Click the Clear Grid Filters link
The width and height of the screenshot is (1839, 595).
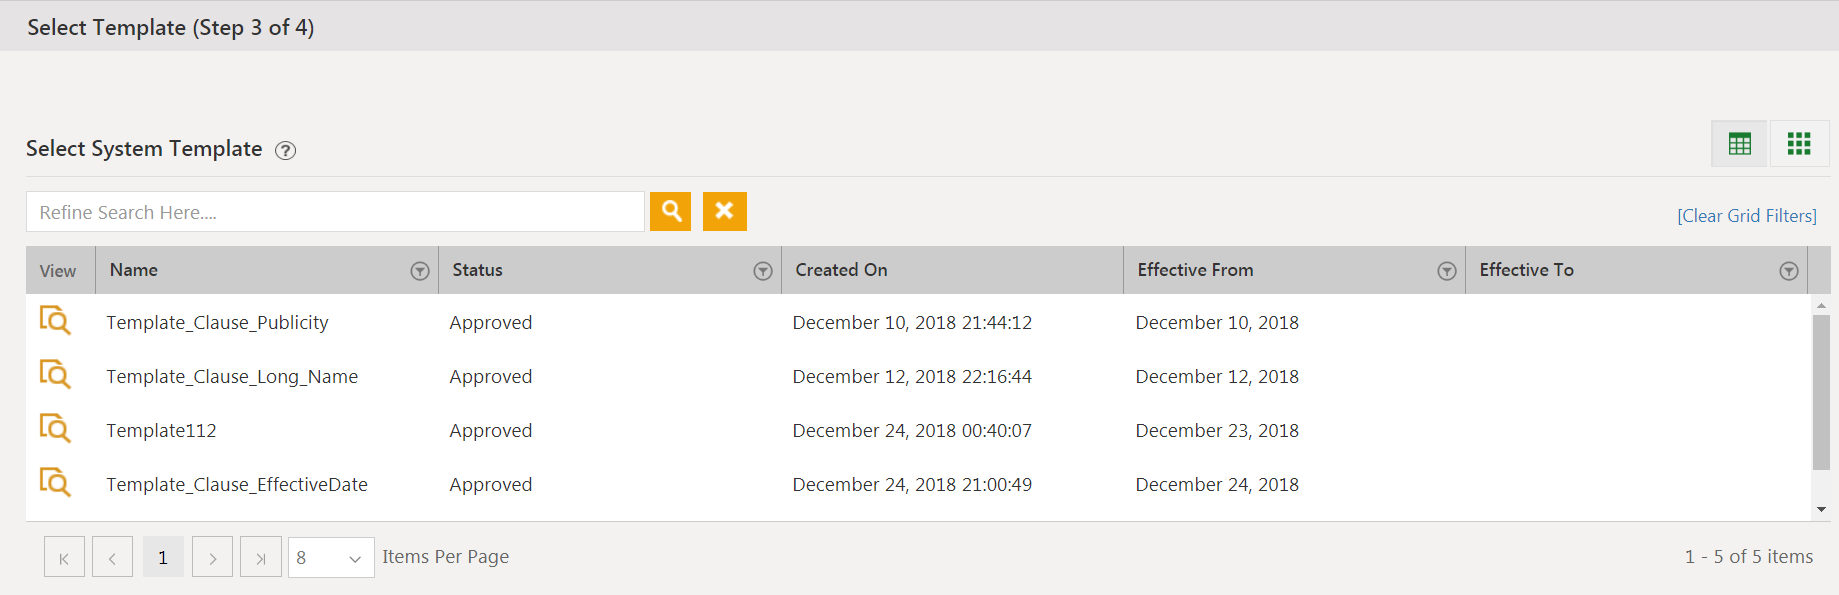pos(1746,216)
